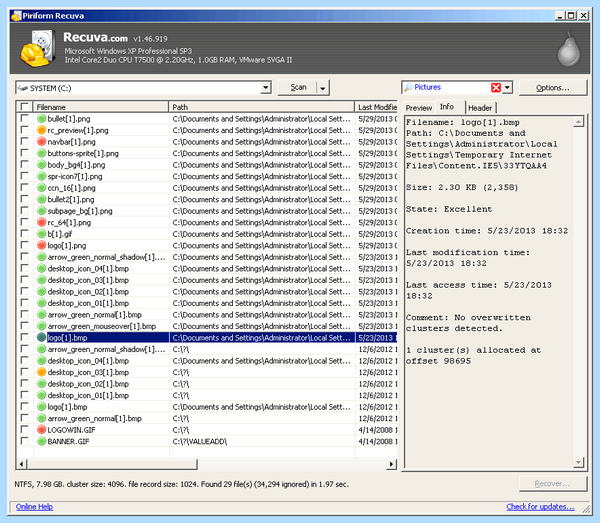Click the red state icon beside navbar[1].png
This screenshot has width=600, height=523.
(41, 142)
